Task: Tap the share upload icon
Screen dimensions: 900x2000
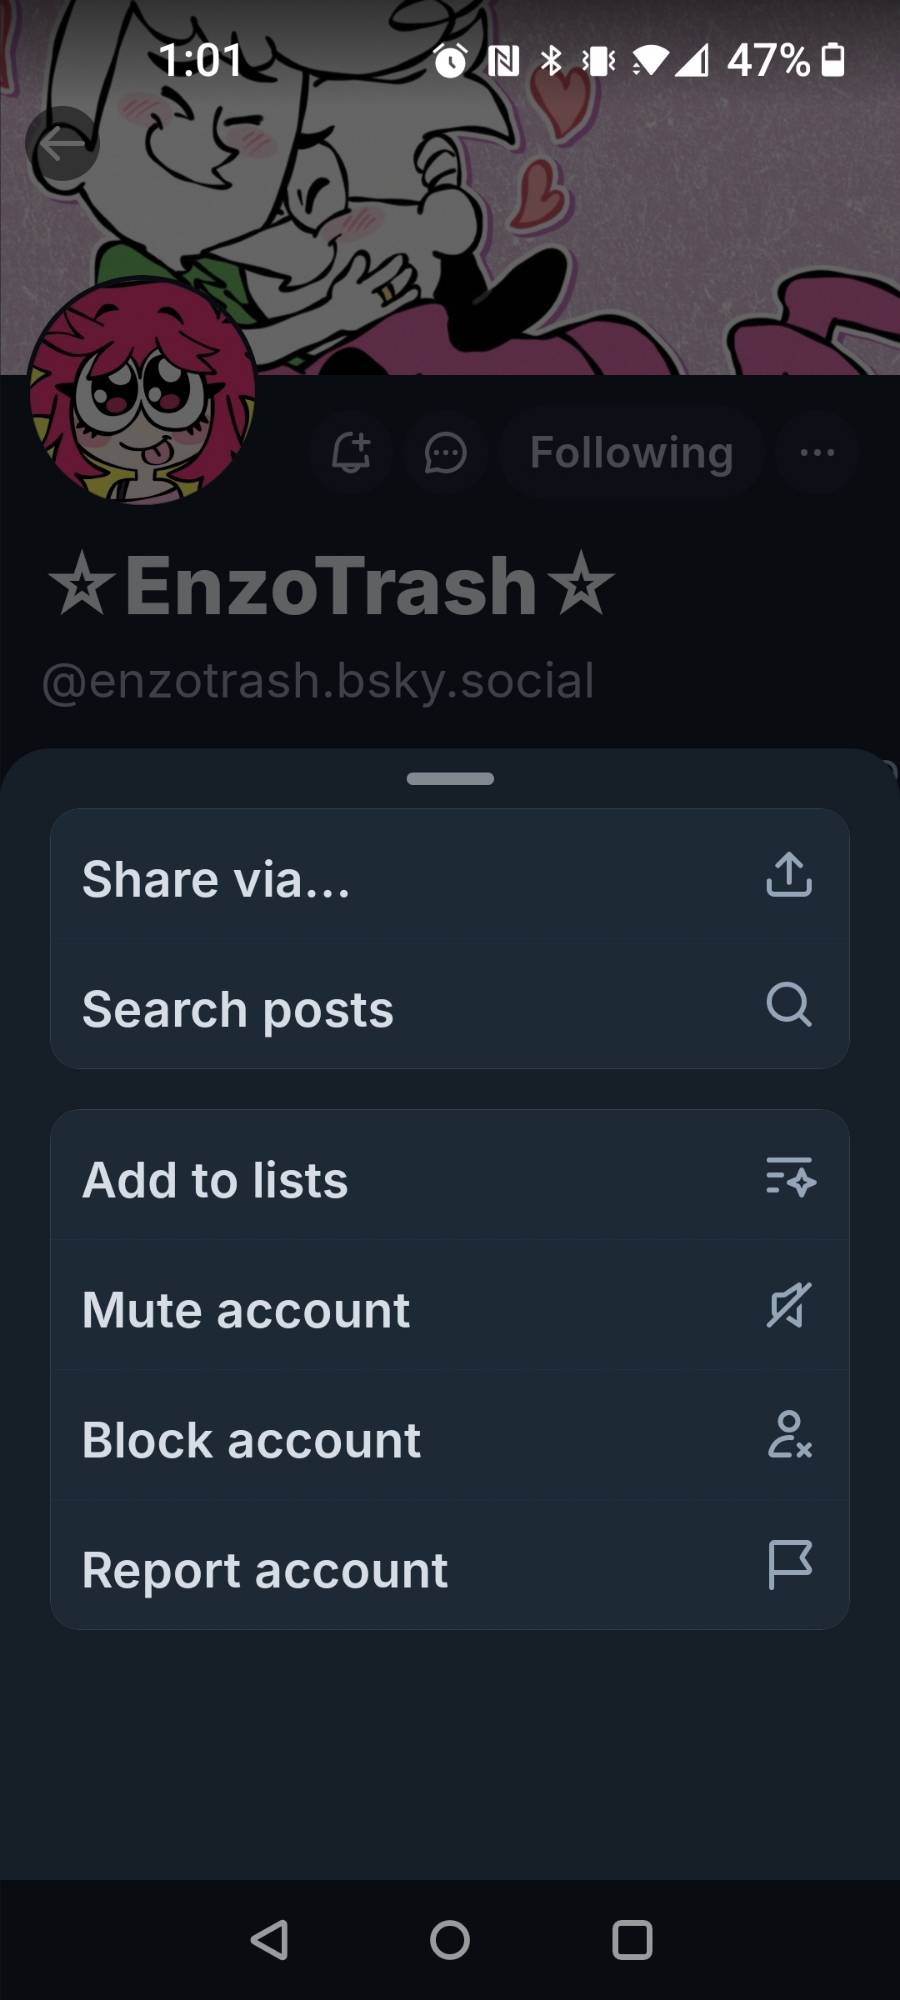Action: tap(789, 875)
